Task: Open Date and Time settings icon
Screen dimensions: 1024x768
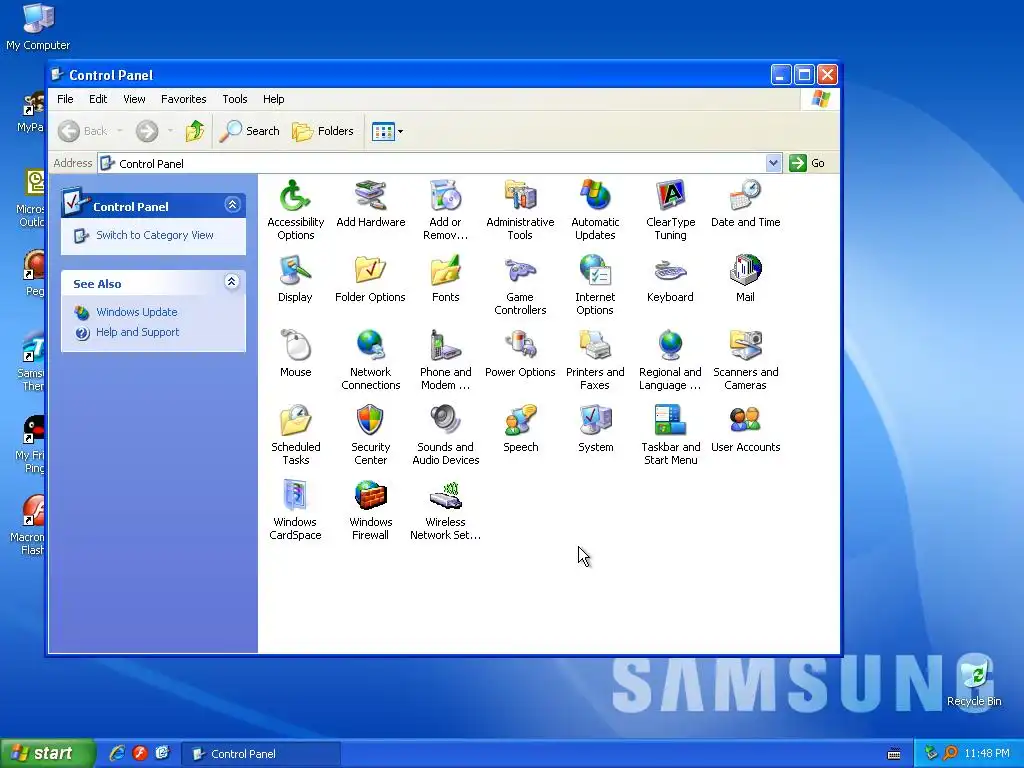Action: tap(745, 196)
